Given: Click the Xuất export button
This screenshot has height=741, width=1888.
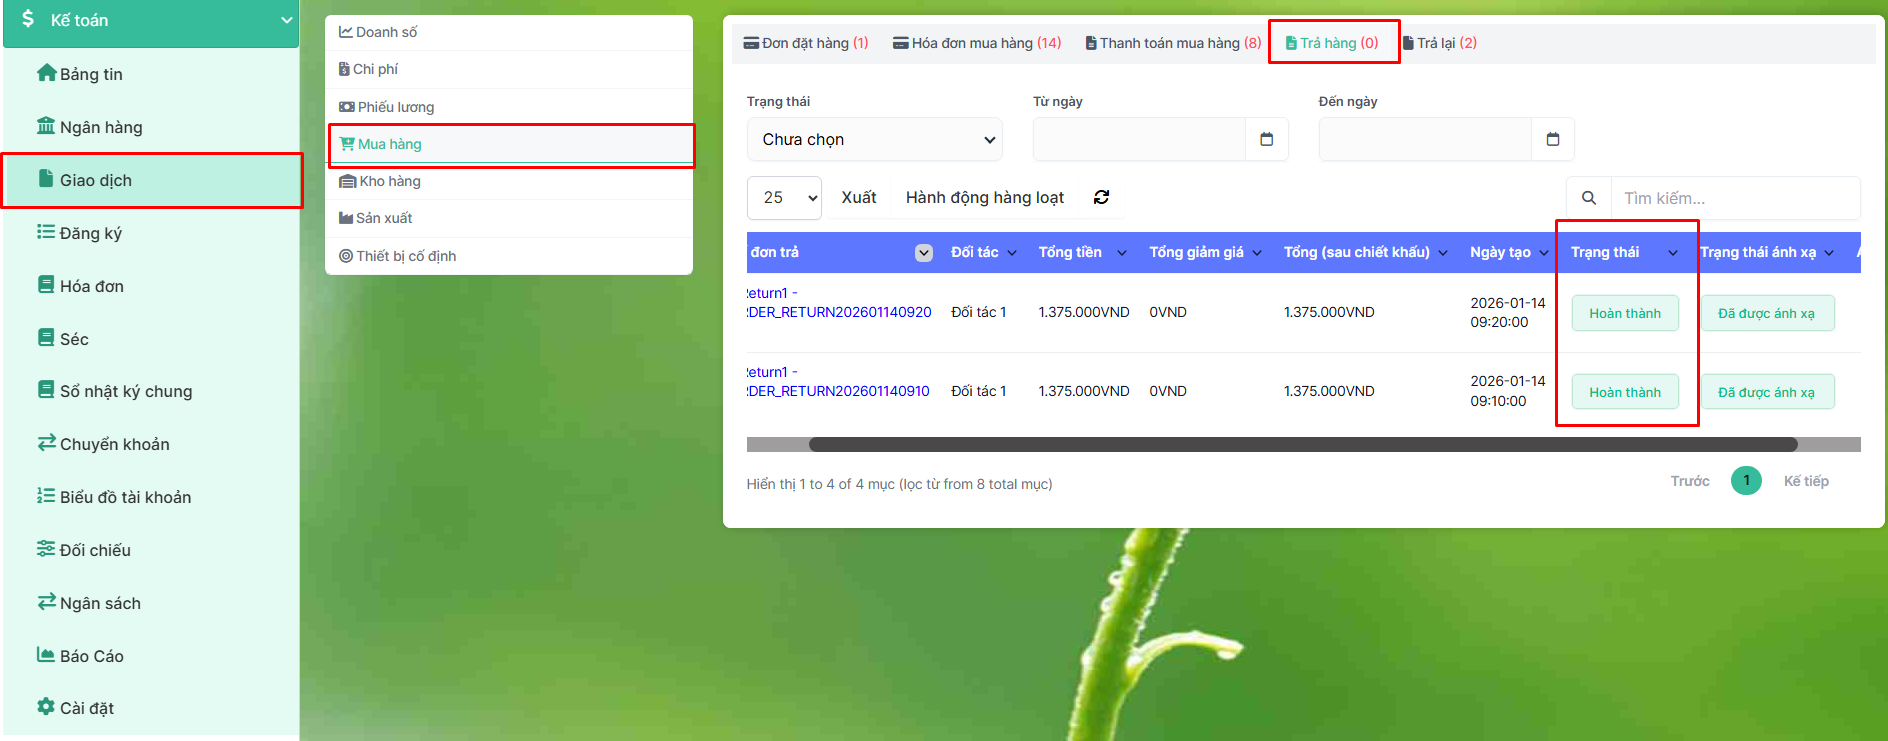Looking at the screenshot, I should (x=858, y=198).
